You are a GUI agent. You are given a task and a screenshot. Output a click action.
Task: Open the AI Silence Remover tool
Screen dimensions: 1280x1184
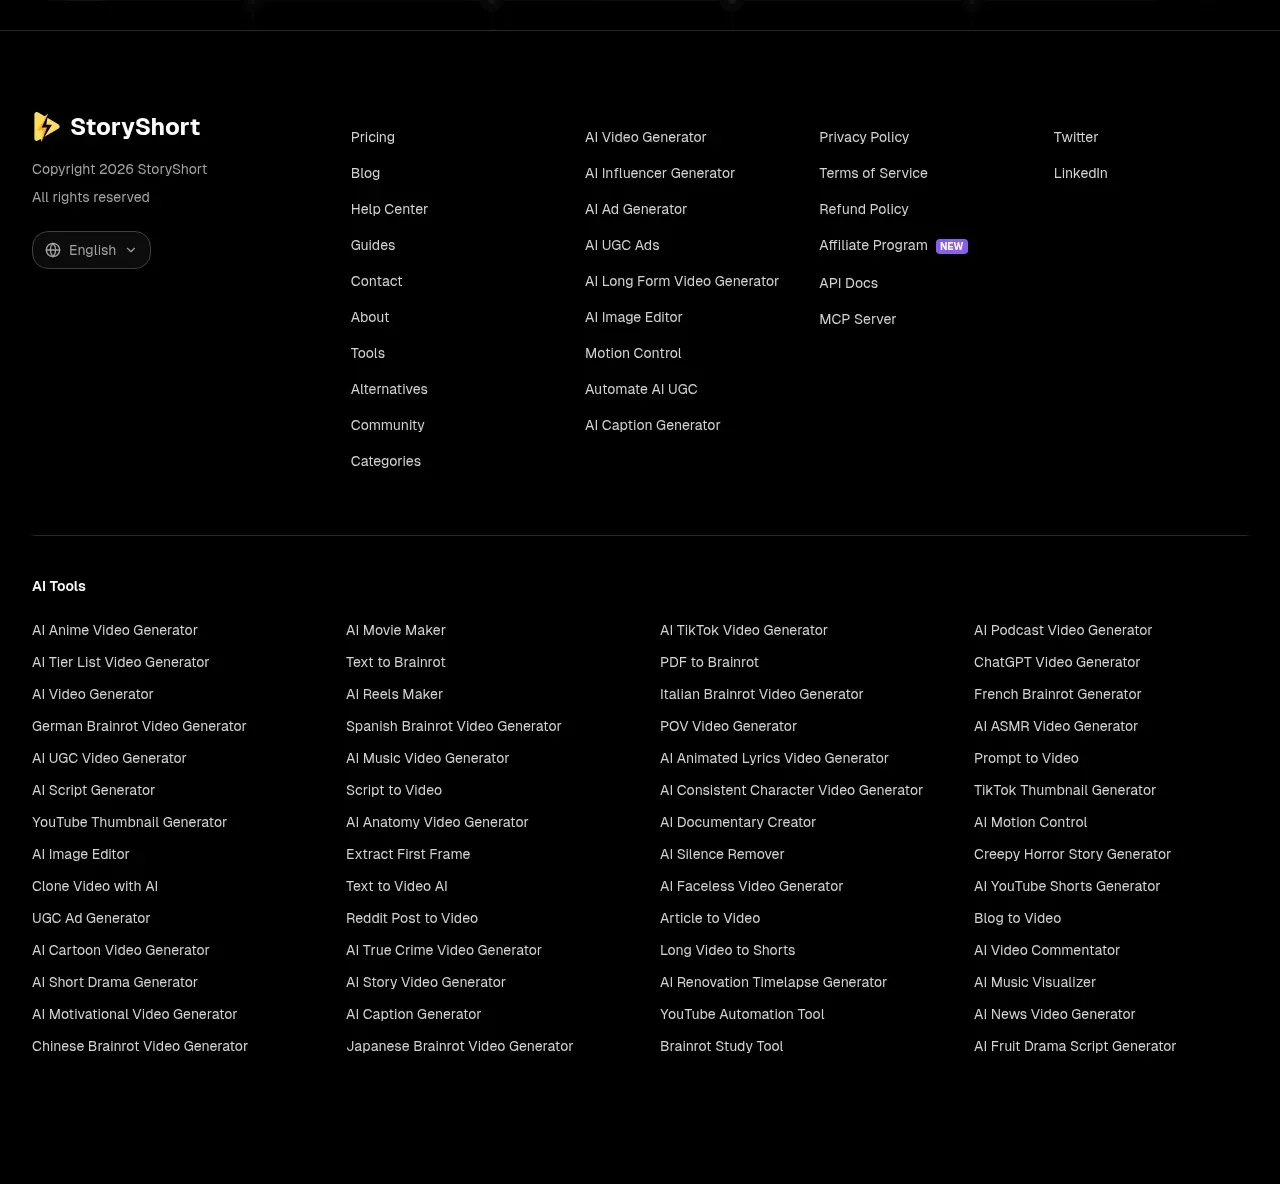click(722, 854)
